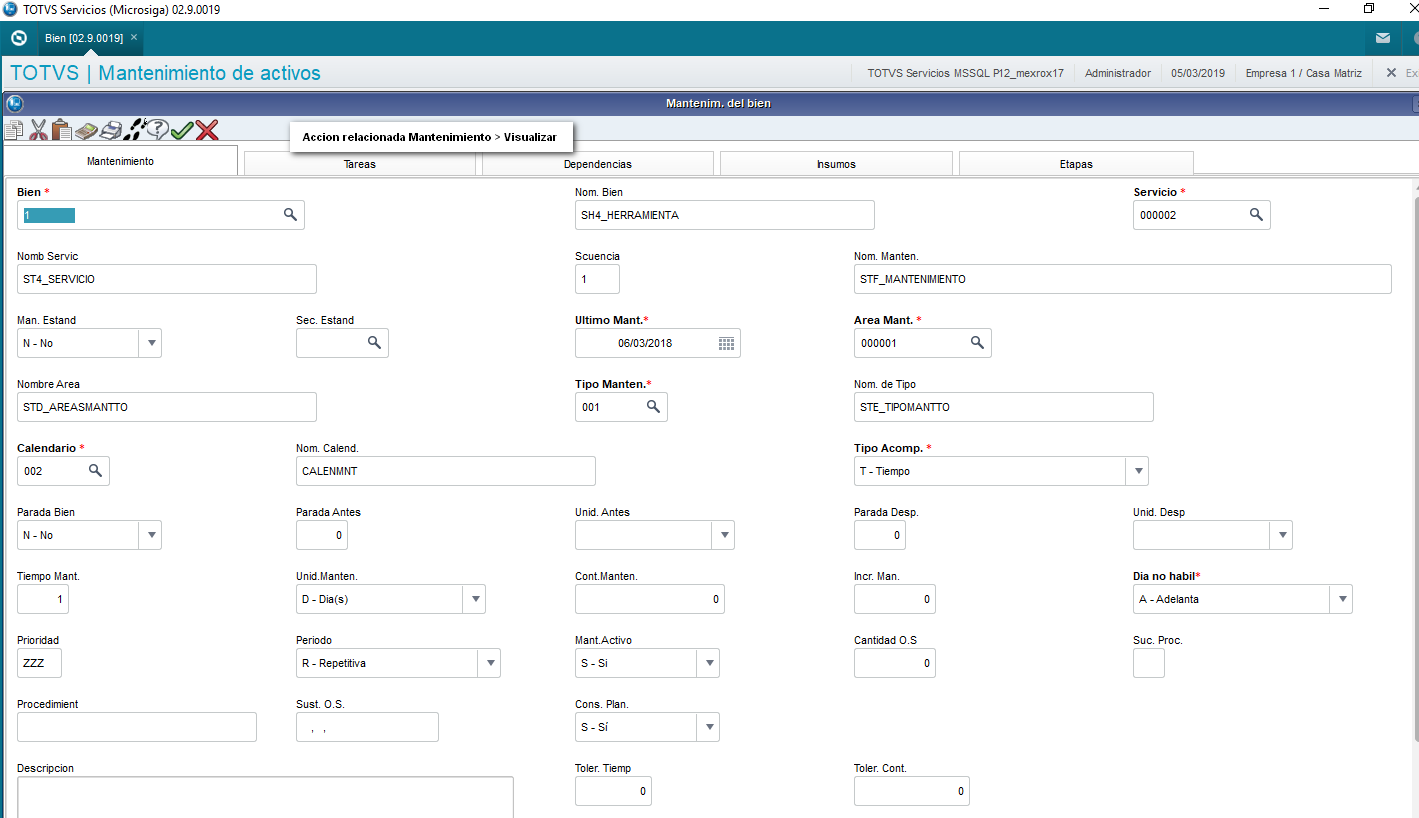Click into the Nombre Area field
This screenshot has width=1419, height=818.
pos(167,407)
